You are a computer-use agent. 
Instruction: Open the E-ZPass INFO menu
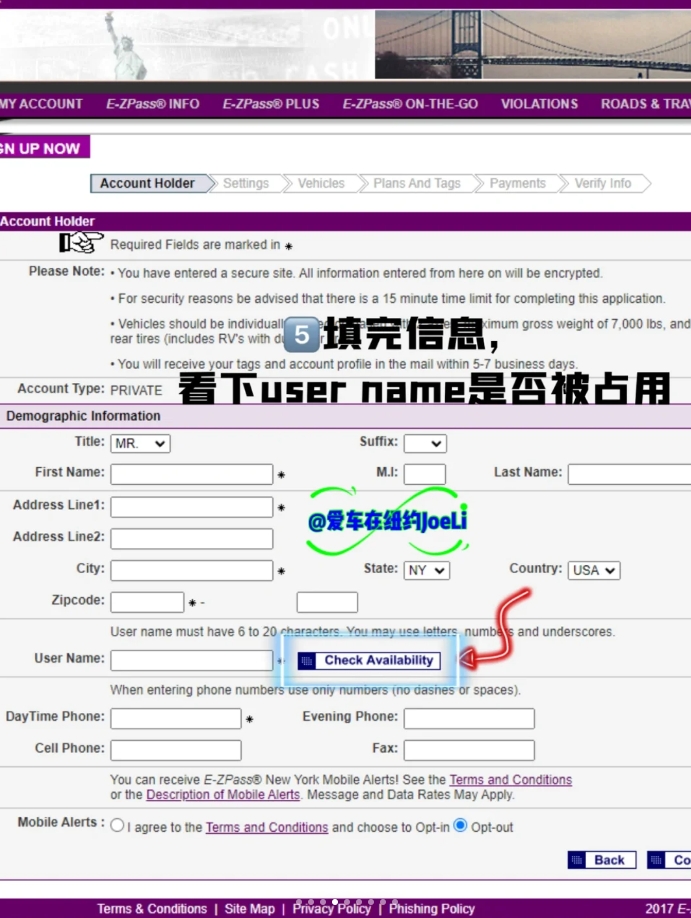pyautogui.click(x=153, y=104)
